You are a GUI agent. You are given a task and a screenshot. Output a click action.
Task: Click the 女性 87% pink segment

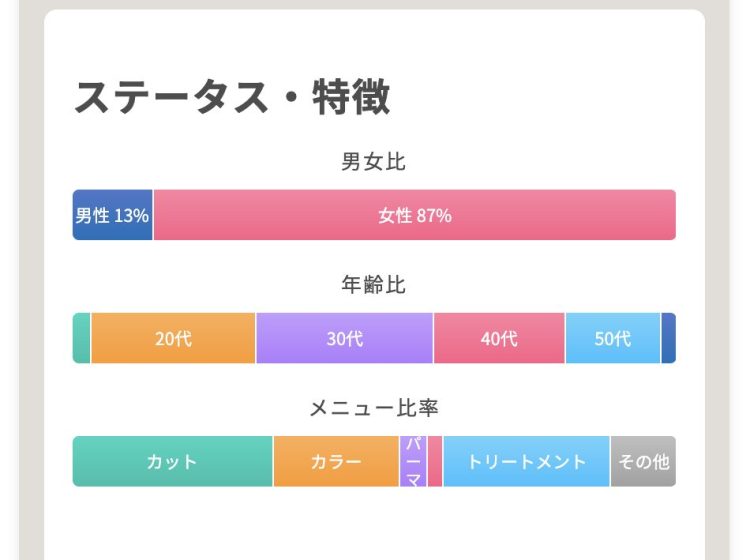pos(415,215)
